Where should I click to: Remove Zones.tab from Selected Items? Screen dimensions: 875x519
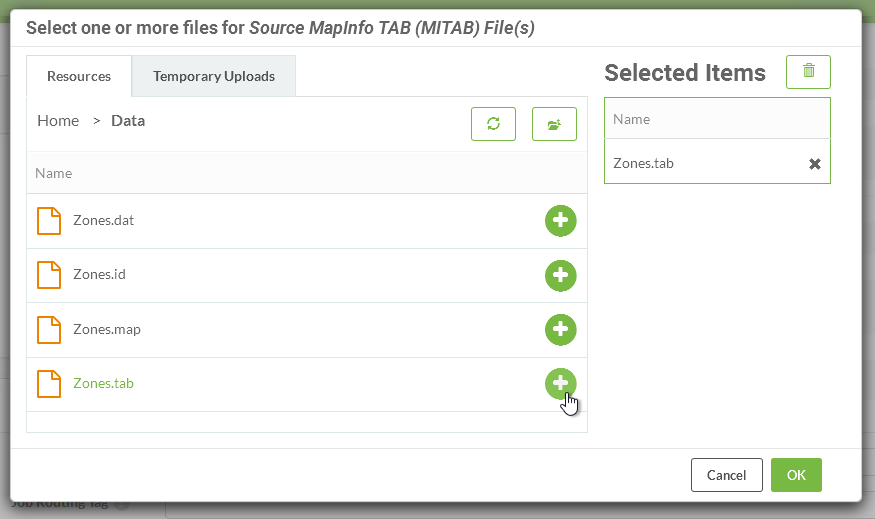(x=815, y=164)
